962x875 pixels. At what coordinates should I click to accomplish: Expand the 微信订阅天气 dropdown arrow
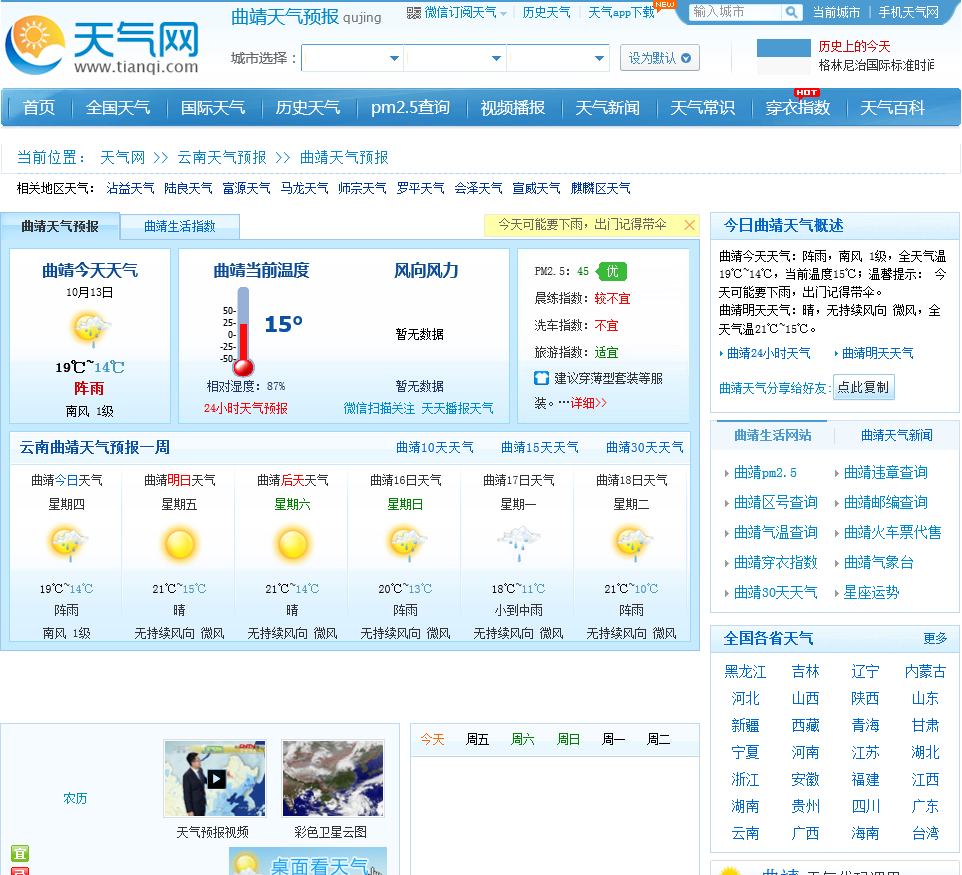click(503, 13)
